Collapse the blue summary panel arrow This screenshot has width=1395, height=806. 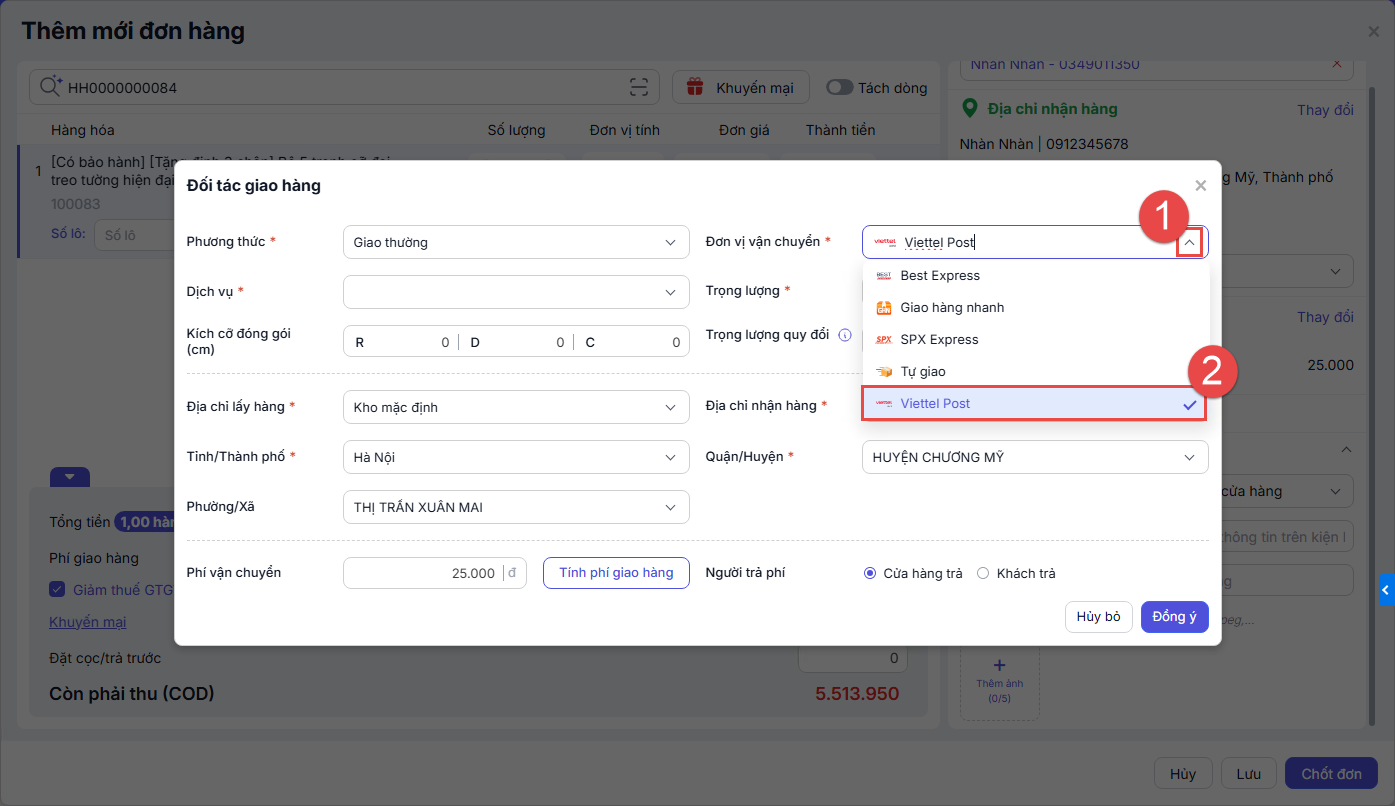point(70,477)
